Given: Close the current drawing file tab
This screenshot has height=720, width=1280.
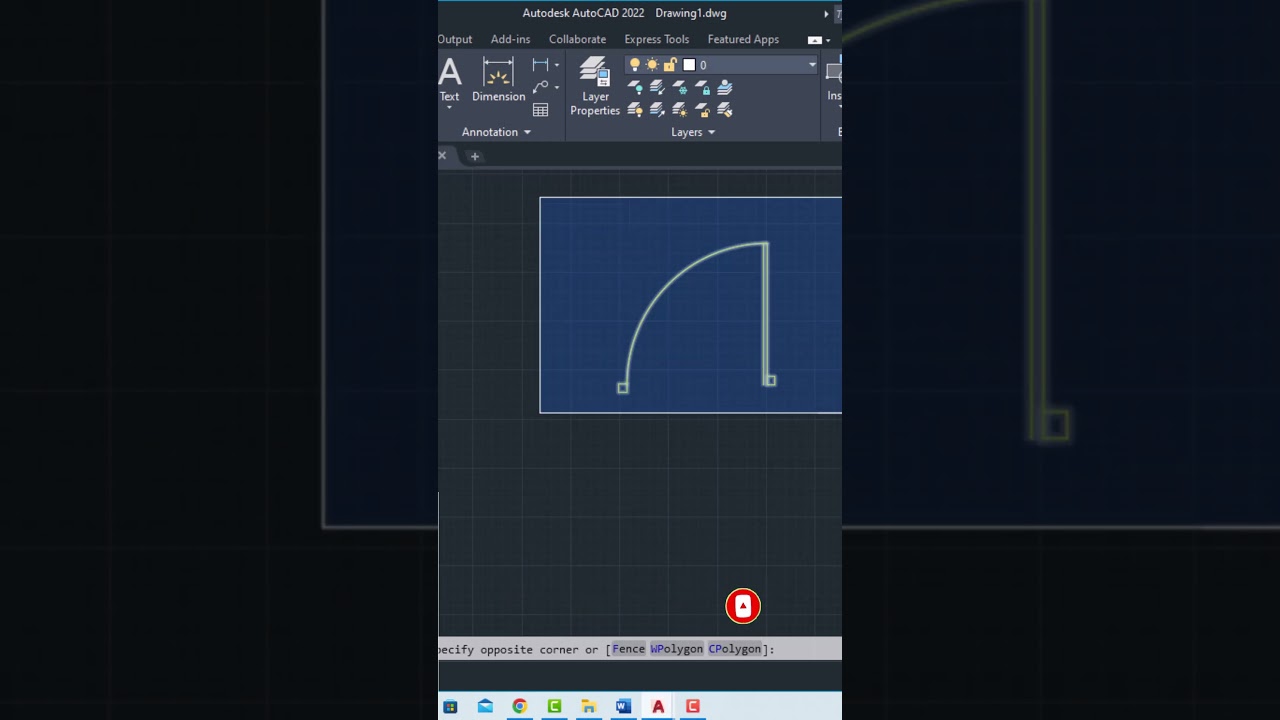Looking at the screenshot, I should [x=442, y=156].
